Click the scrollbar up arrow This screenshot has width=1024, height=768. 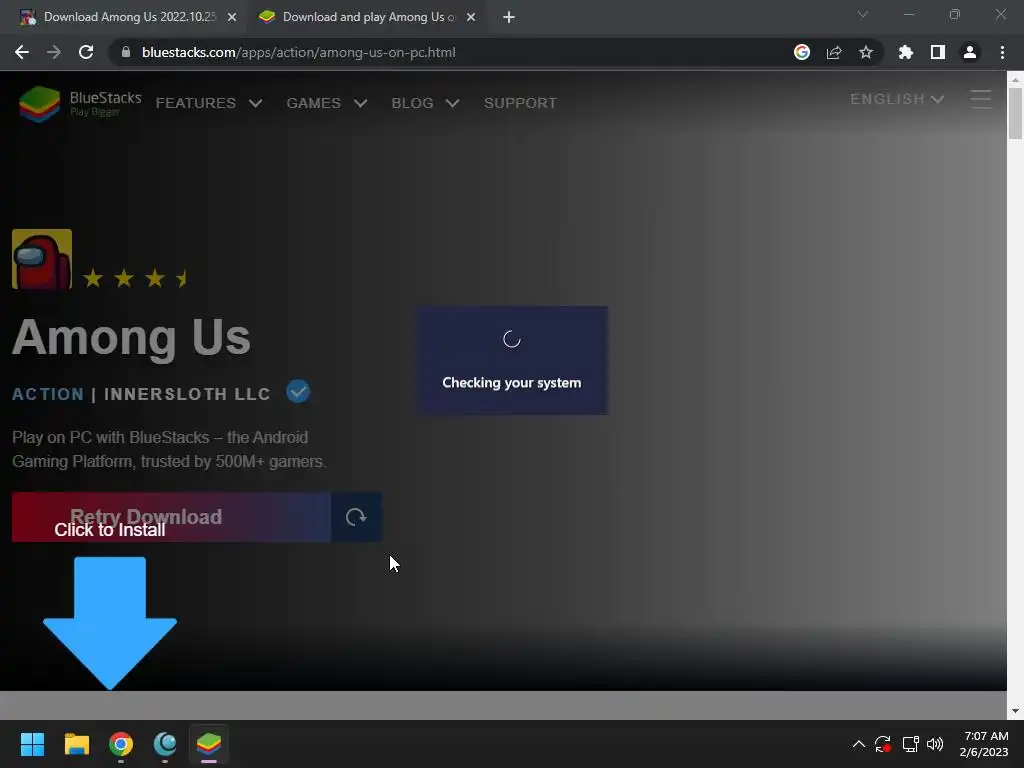coord(1015,79)
